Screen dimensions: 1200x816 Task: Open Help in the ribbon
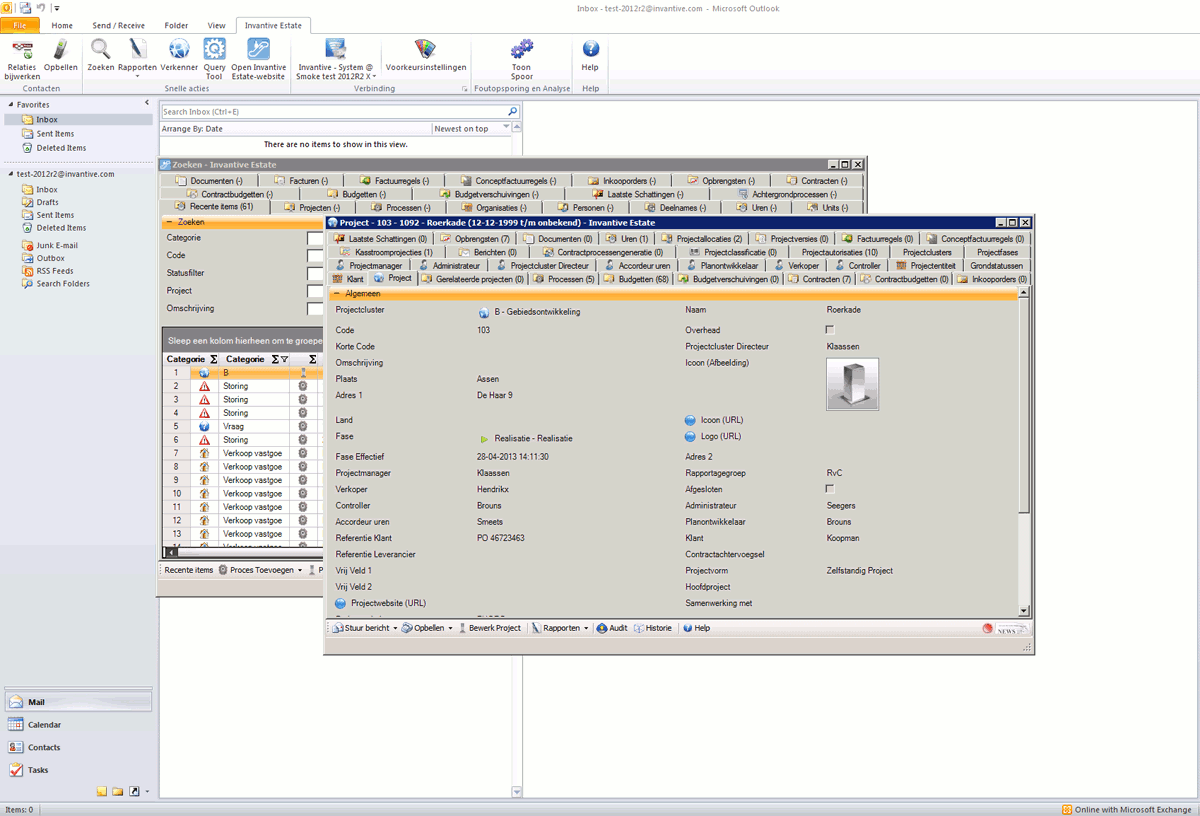point(590,55)
